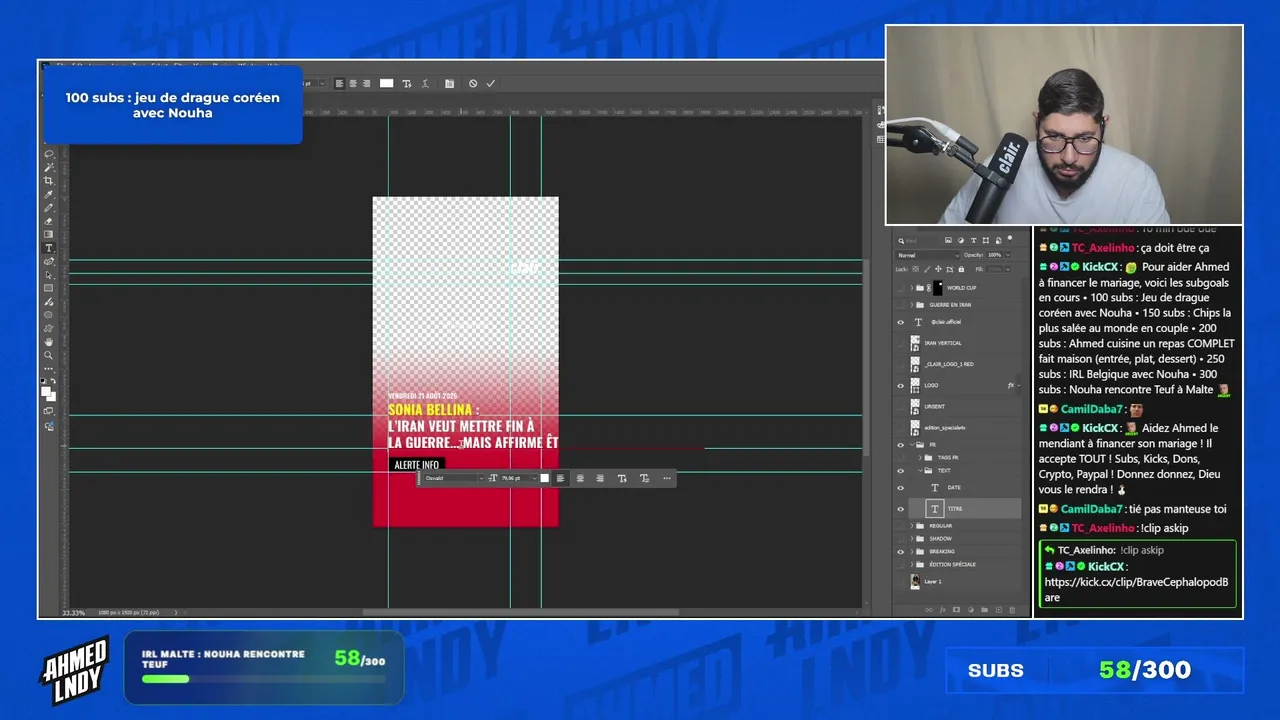Expand the REGULAR group
1280x720 pixels.
point(910,526)
